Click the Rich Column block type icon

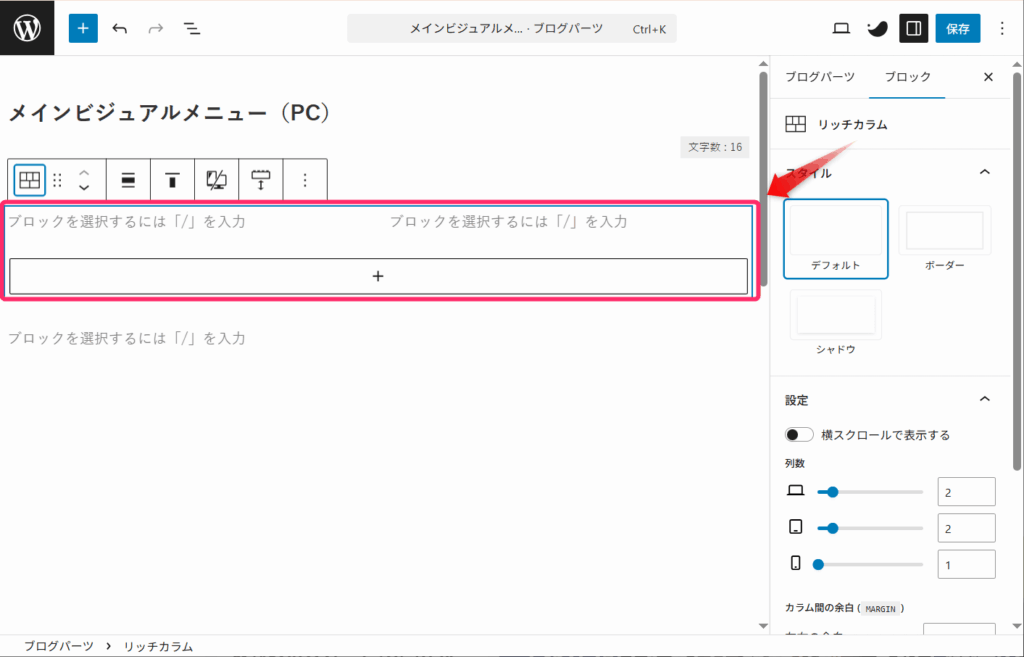click(29, 180)
